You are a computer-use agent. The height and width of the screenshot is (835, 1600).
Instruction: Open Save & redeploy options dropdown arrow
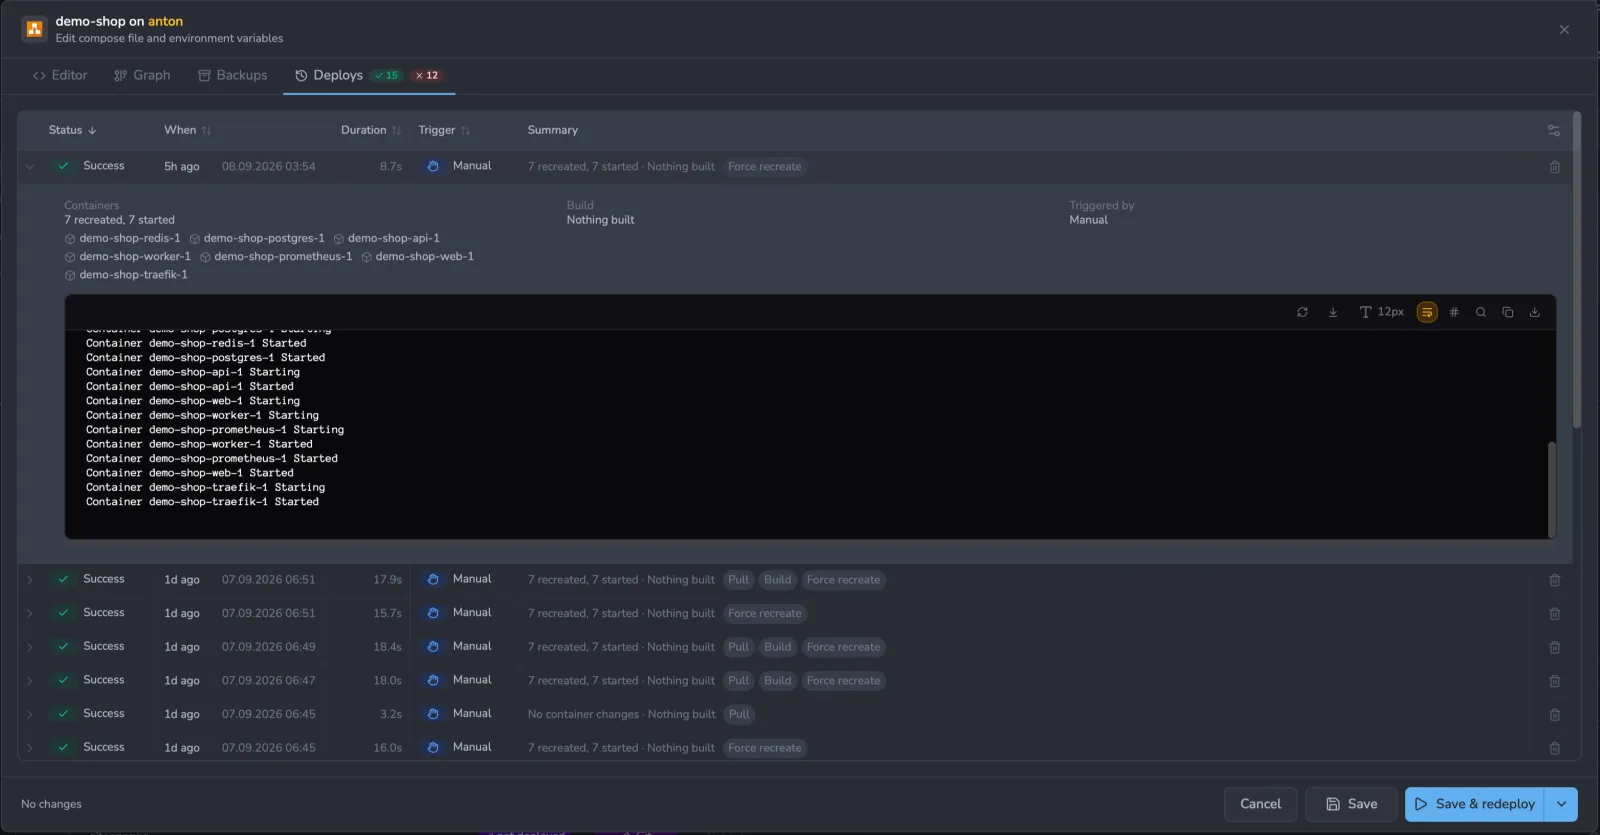coord(1561,804)
